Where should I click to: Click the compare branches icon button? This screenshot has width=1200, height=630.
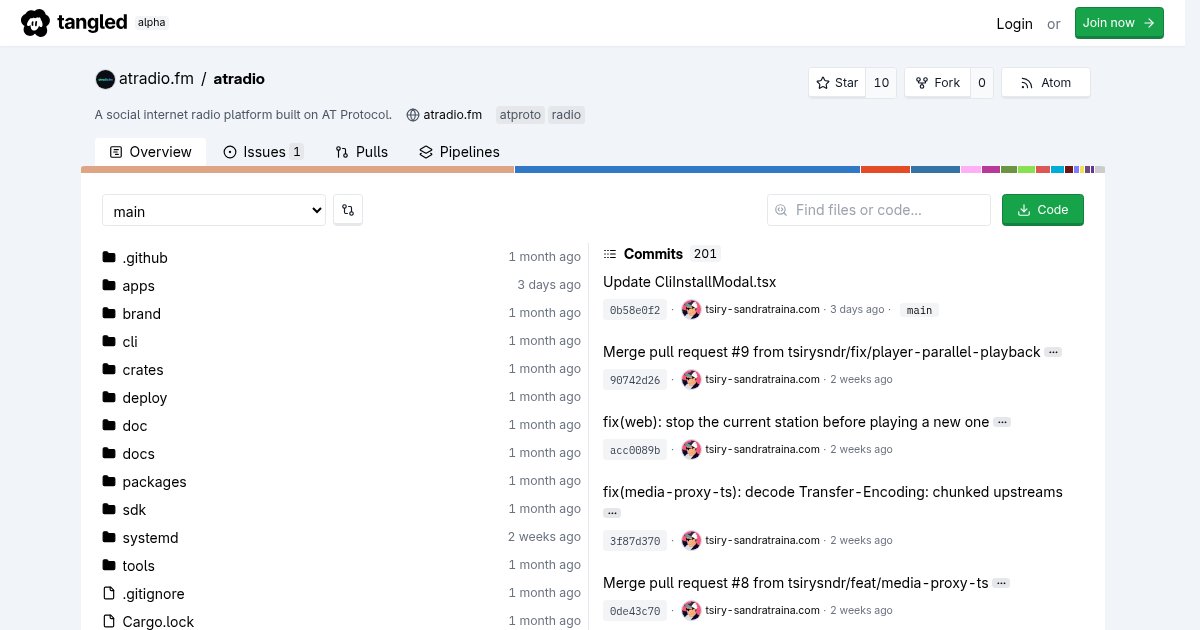(348, 210)
